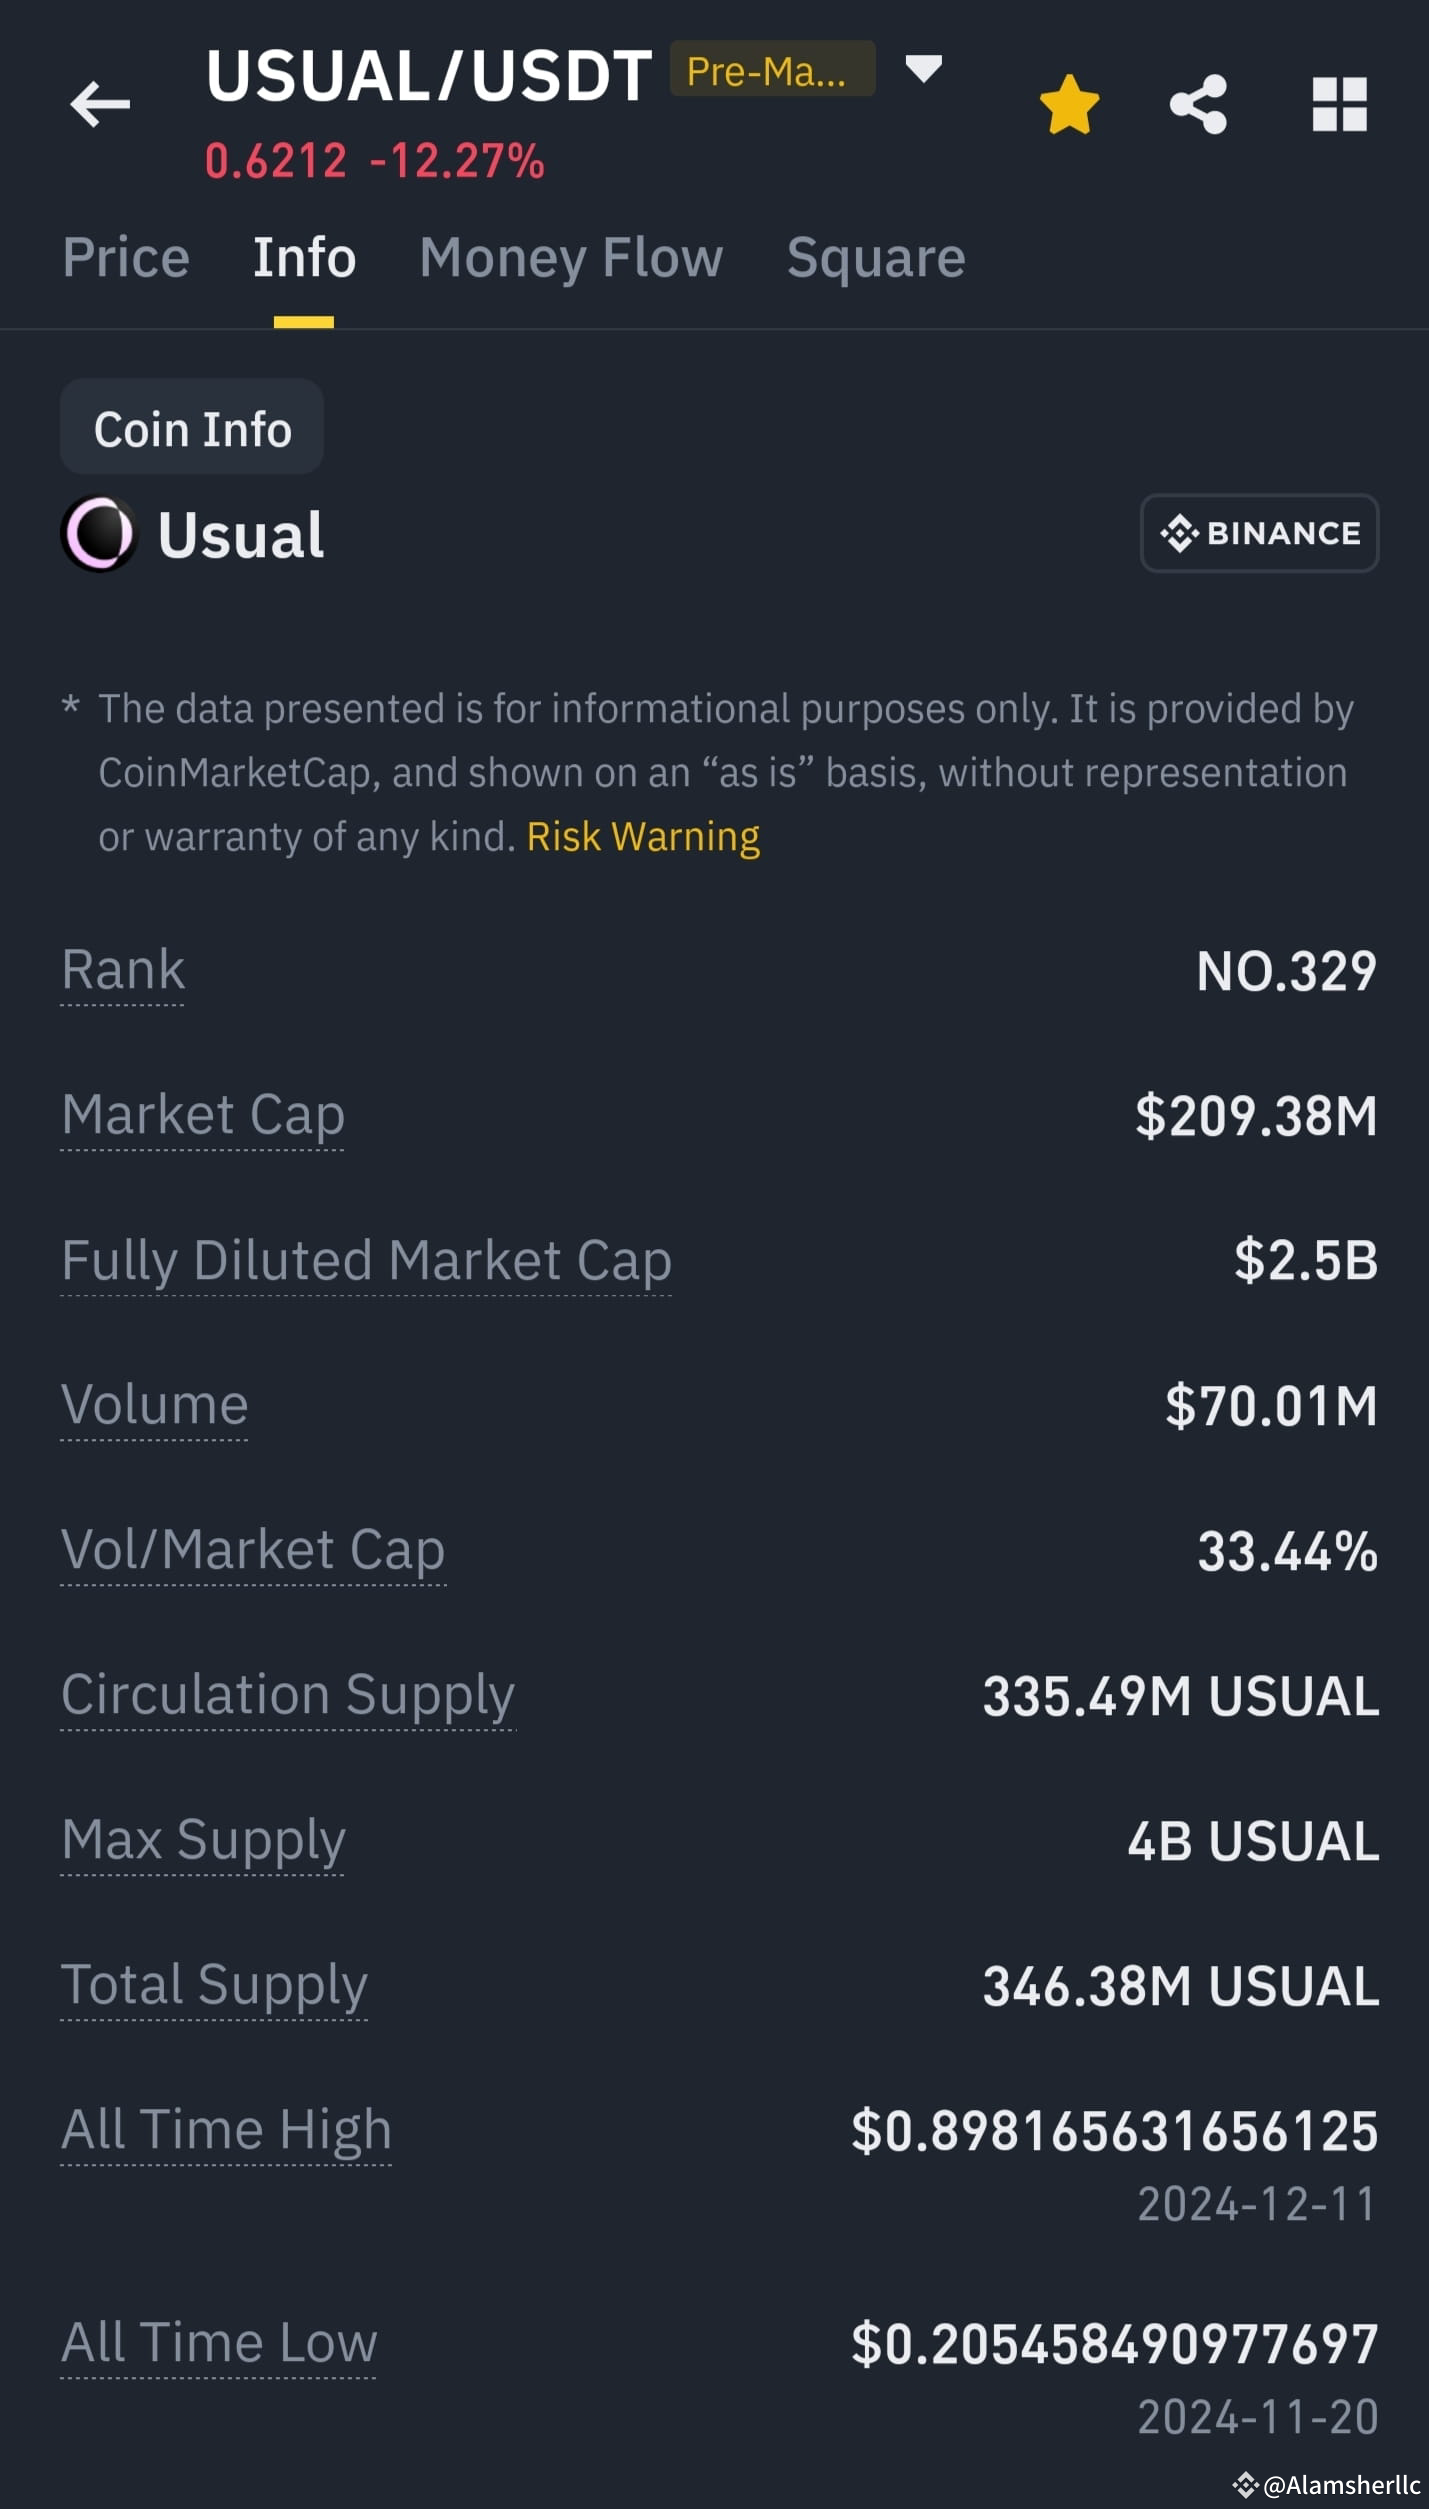Switch to the Square tab
The width and height of the screenshot is (1429, 2509).
(876, 258)
